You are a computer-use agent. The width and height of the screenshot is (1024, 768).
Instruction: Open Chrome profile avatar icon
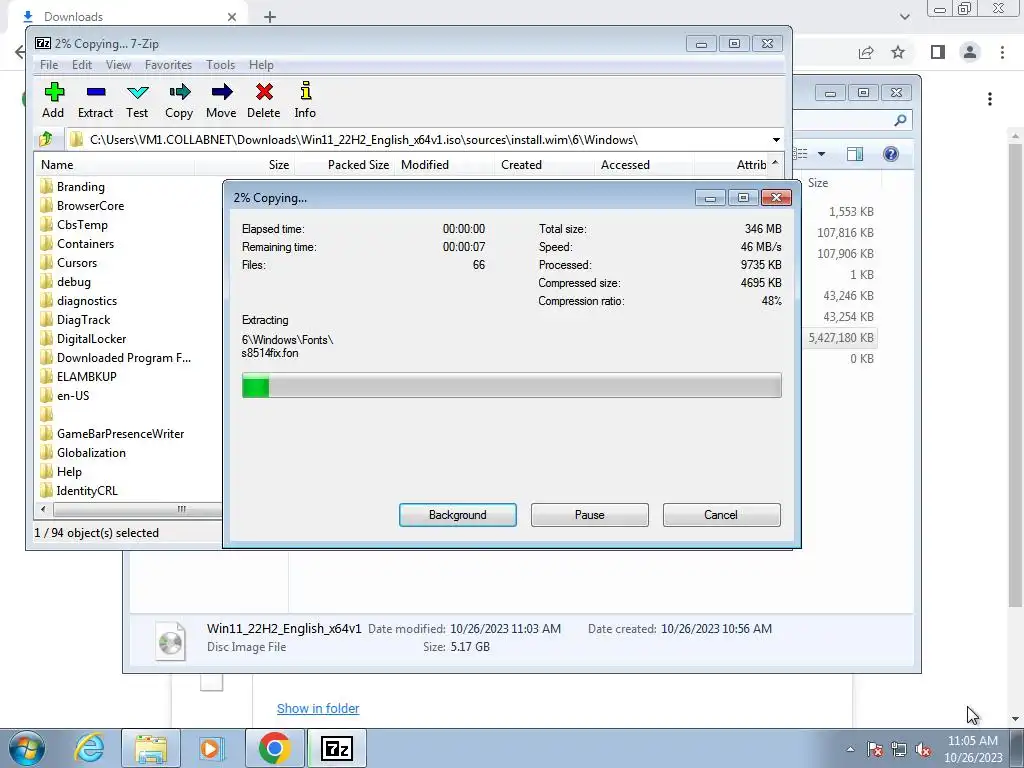pos(970,52)
